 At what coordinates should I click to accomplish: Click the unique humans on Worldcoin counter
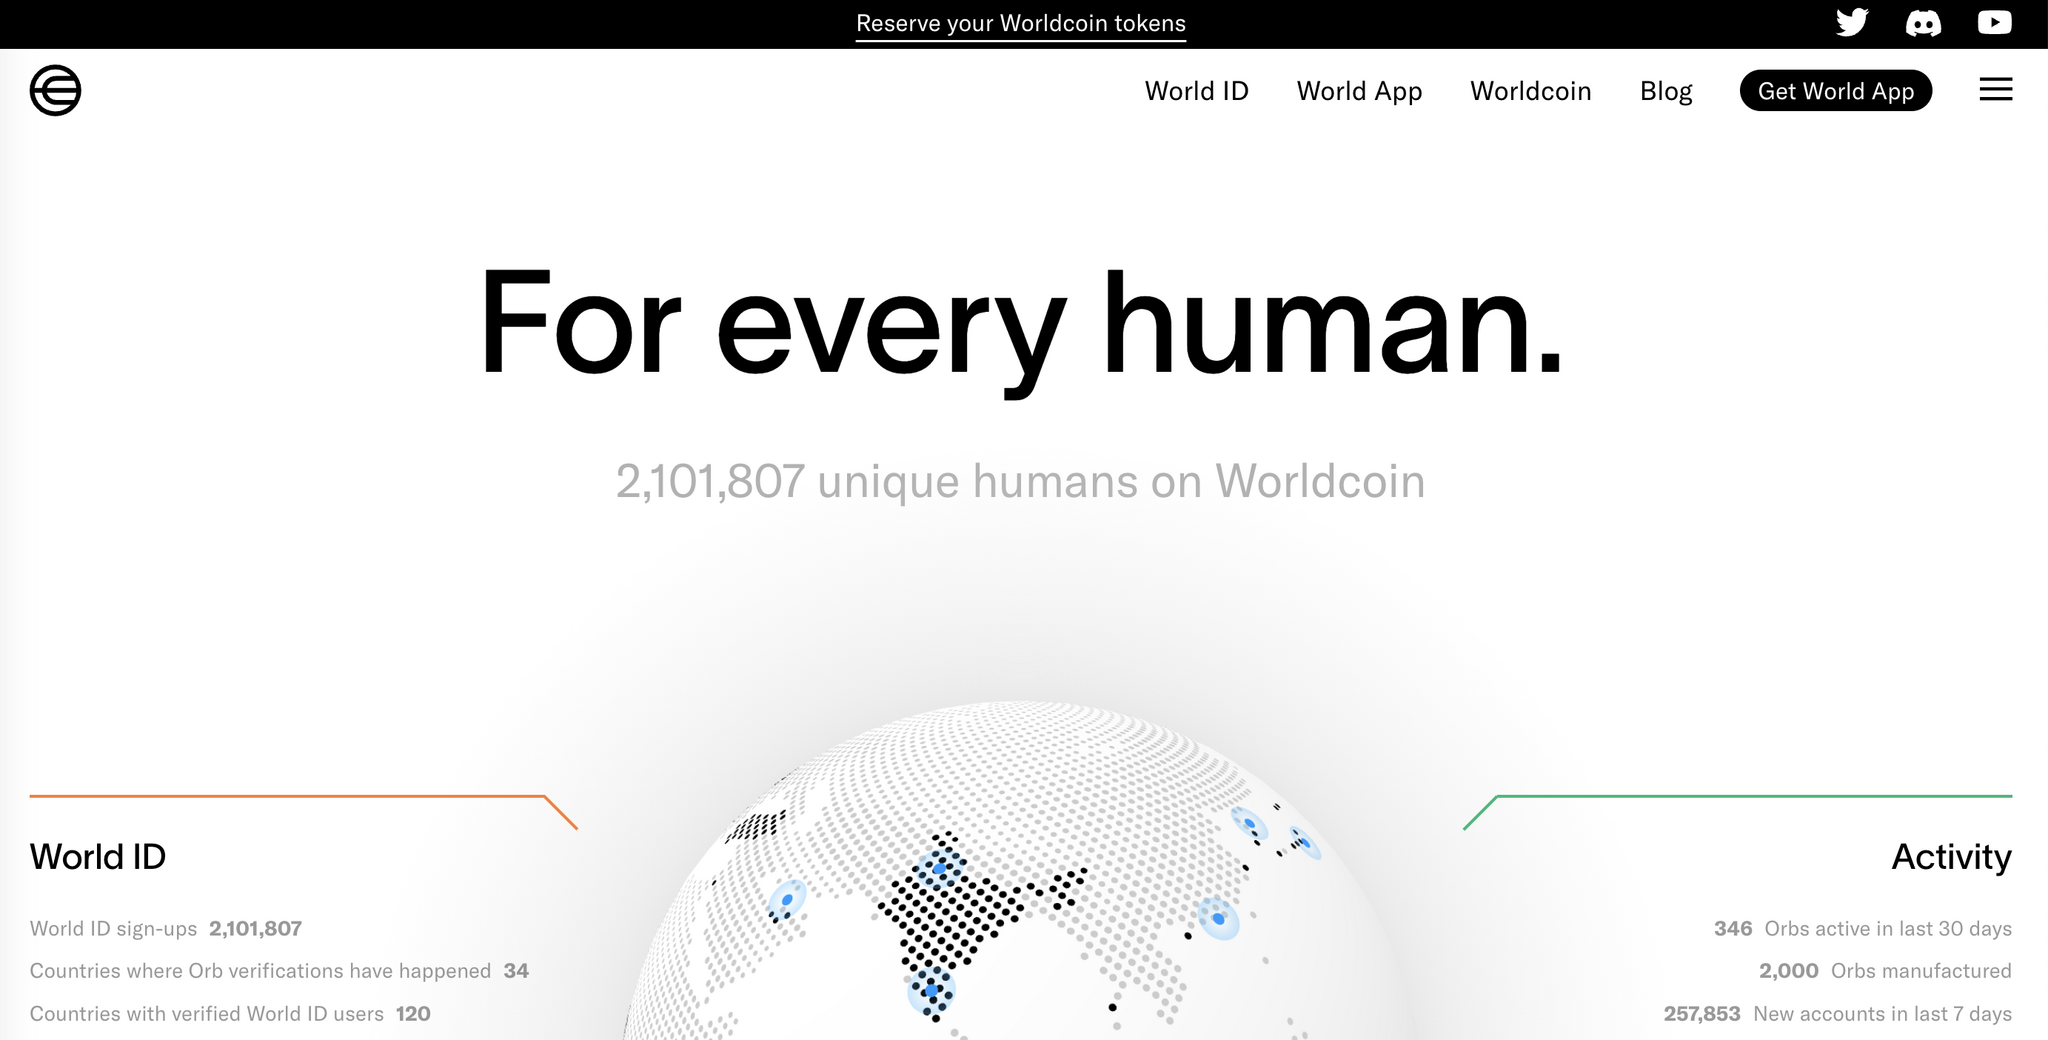(1021, 480)
